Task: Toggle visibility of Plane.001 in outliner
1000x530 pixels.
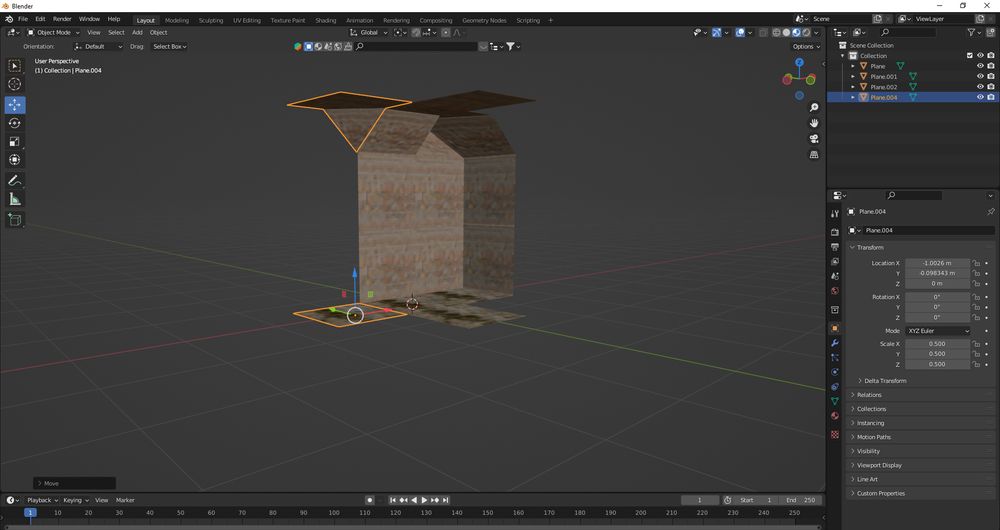Action: click(x=980, y=77)
